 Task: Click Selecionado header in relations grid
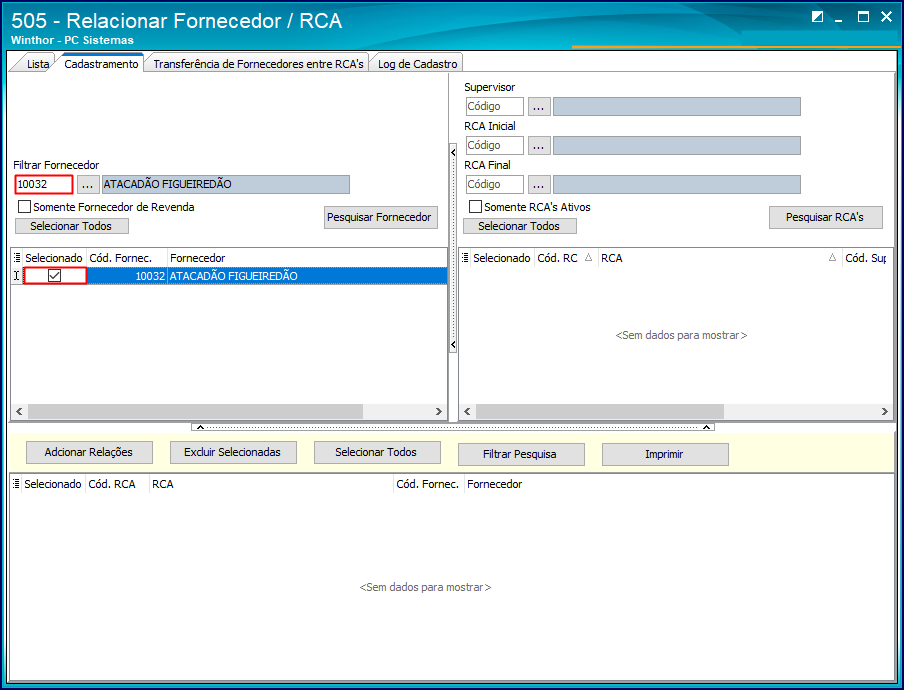[53, 484]
